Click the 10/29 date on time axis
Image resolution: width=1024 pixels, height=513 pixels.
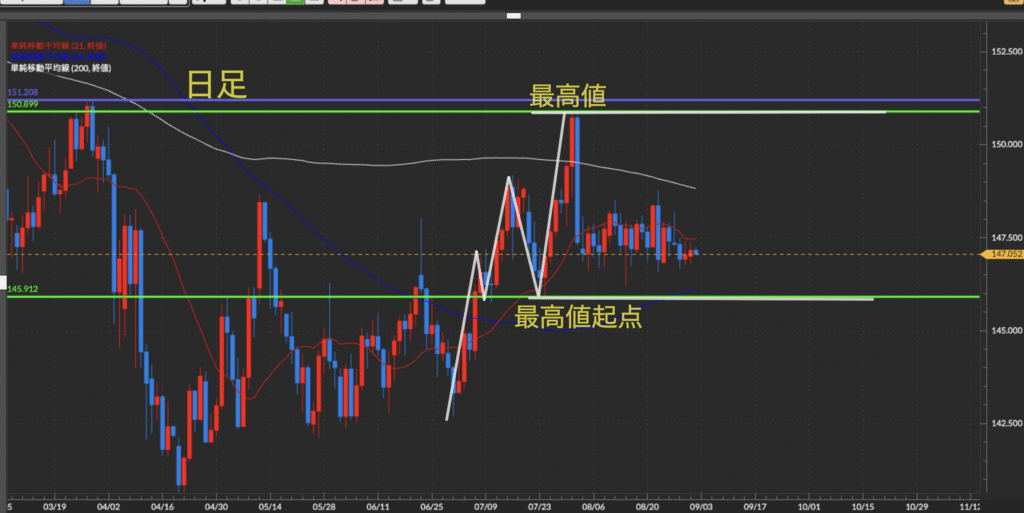pyautogui.click(x=916, y=506)
